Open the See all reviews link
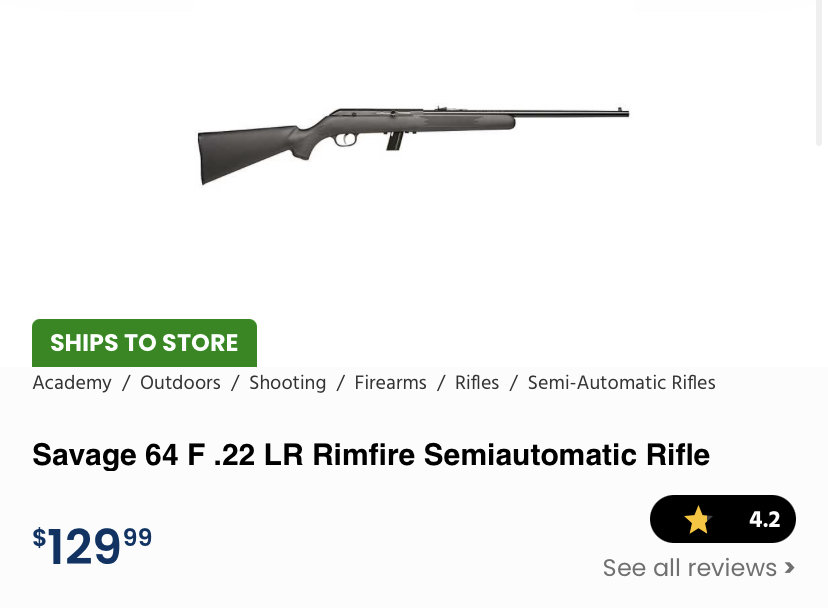 pos(698,568)
